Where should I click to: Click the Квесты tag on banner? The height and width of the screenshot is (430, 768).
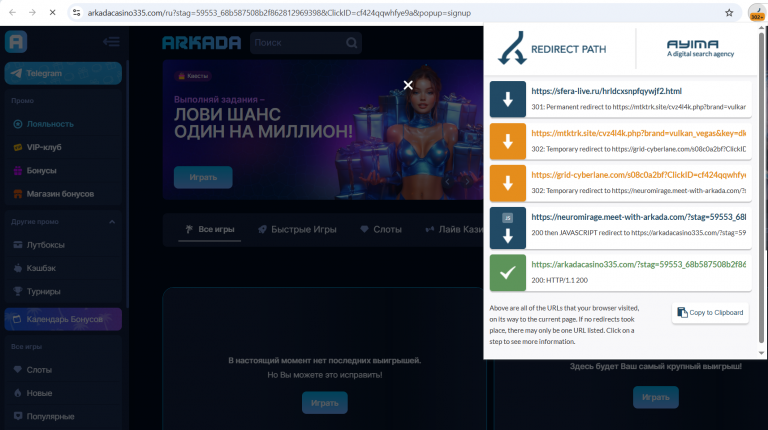click(193, 76)
